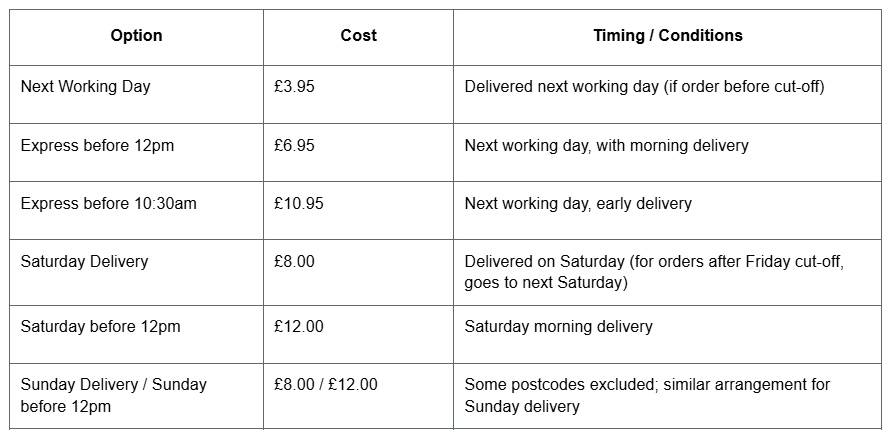The height and width of the screenshot is (441, 894).
Task: Click the 'Saturday morning delivery' cell
Action: 558,327
